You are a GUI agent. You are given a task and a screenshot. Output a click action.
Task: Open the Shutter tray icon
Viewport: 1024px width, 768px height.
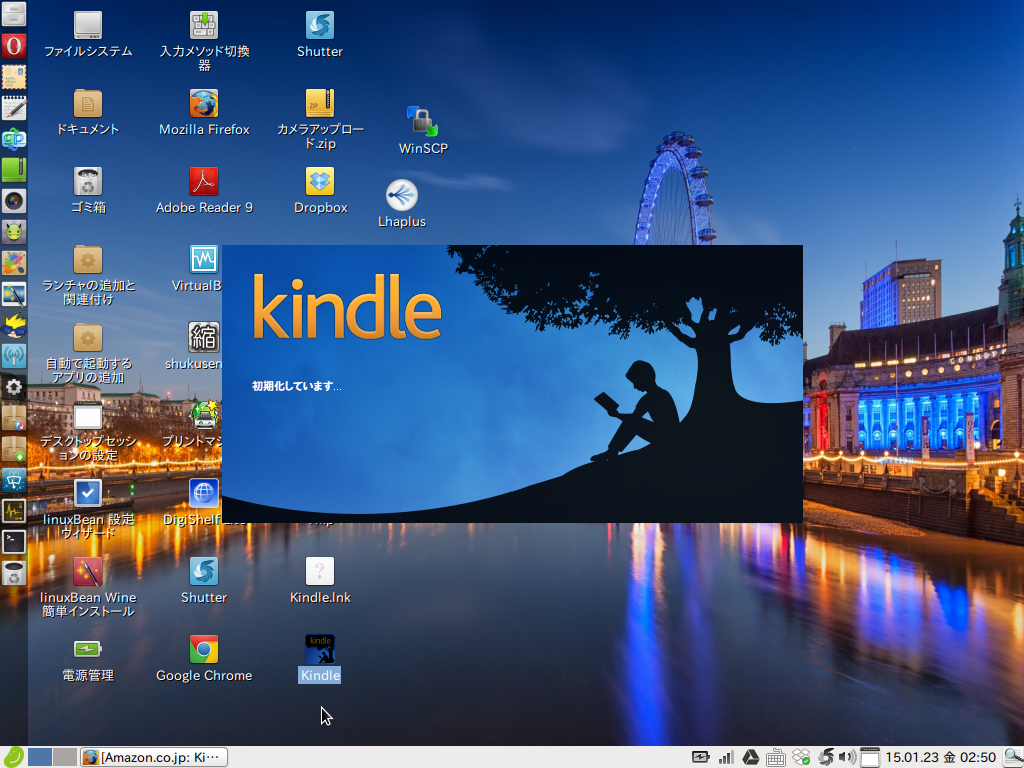tap(825, 758)
